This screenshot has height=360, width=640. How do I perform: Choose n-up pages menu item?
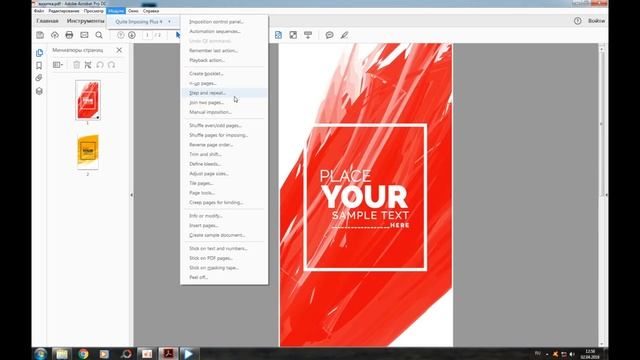224,83
